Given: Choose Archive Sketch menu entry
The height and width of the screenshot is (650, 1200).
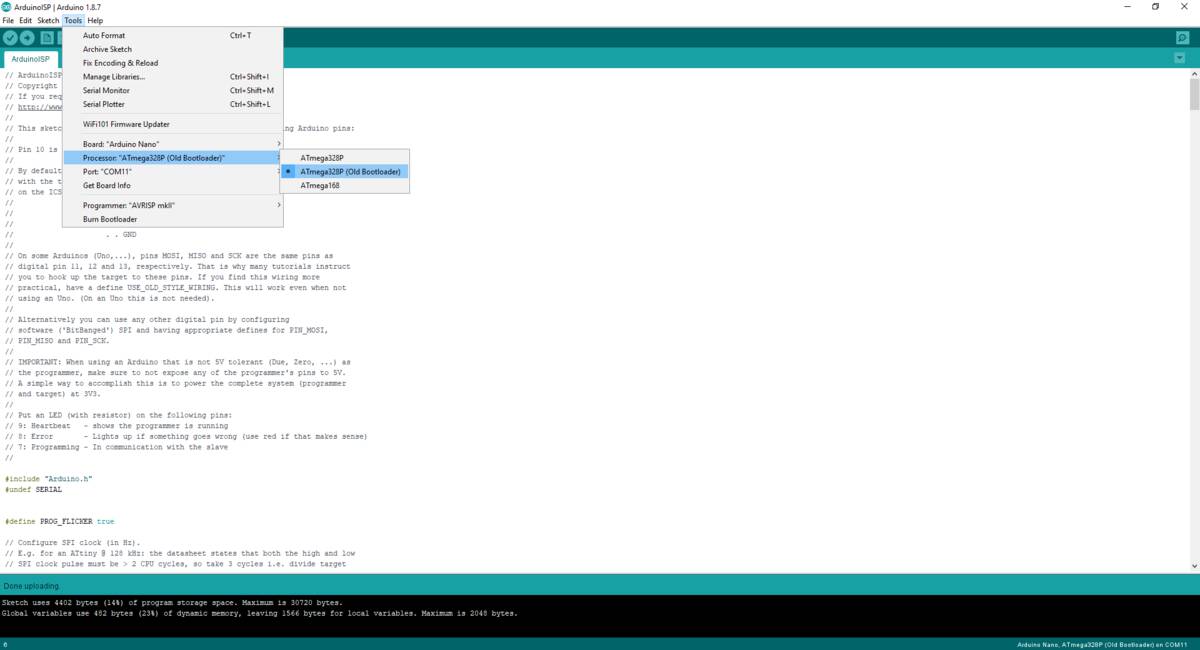Looking at the screenshot, I should tap(173, 49).
